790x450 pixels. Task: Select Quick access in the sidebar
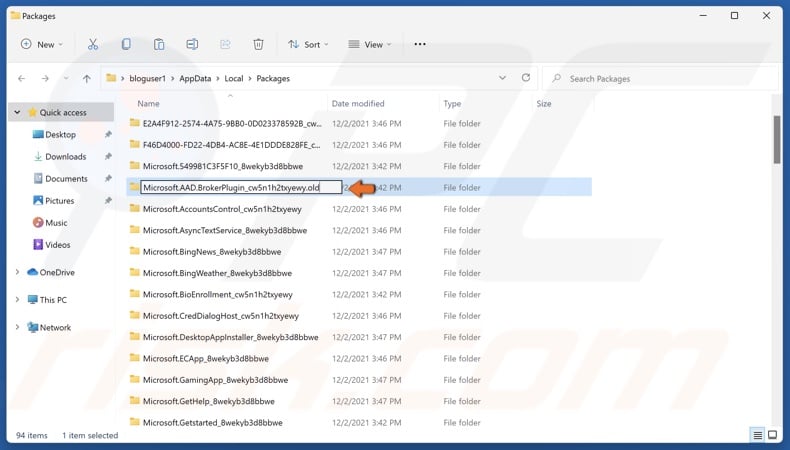pos(63,112)
